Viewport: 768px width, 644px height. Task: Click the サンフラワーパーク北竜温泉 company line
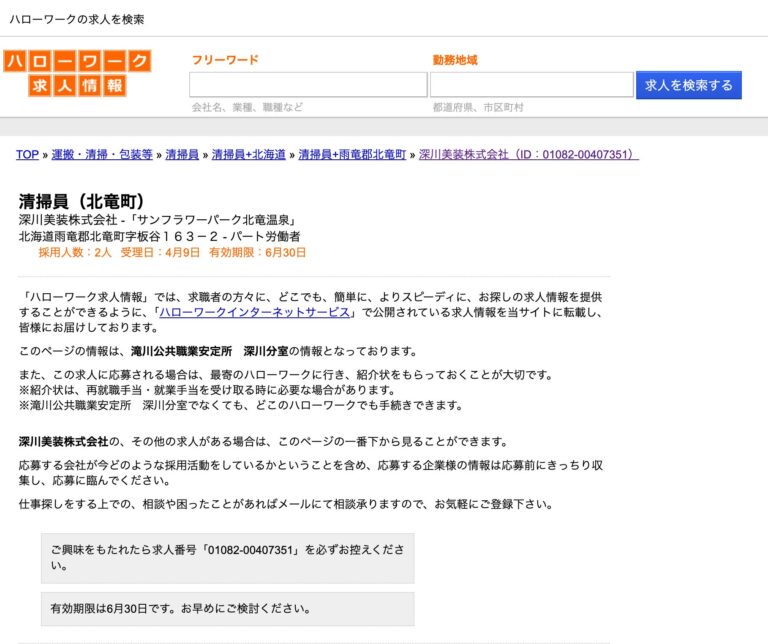[157, 220]
